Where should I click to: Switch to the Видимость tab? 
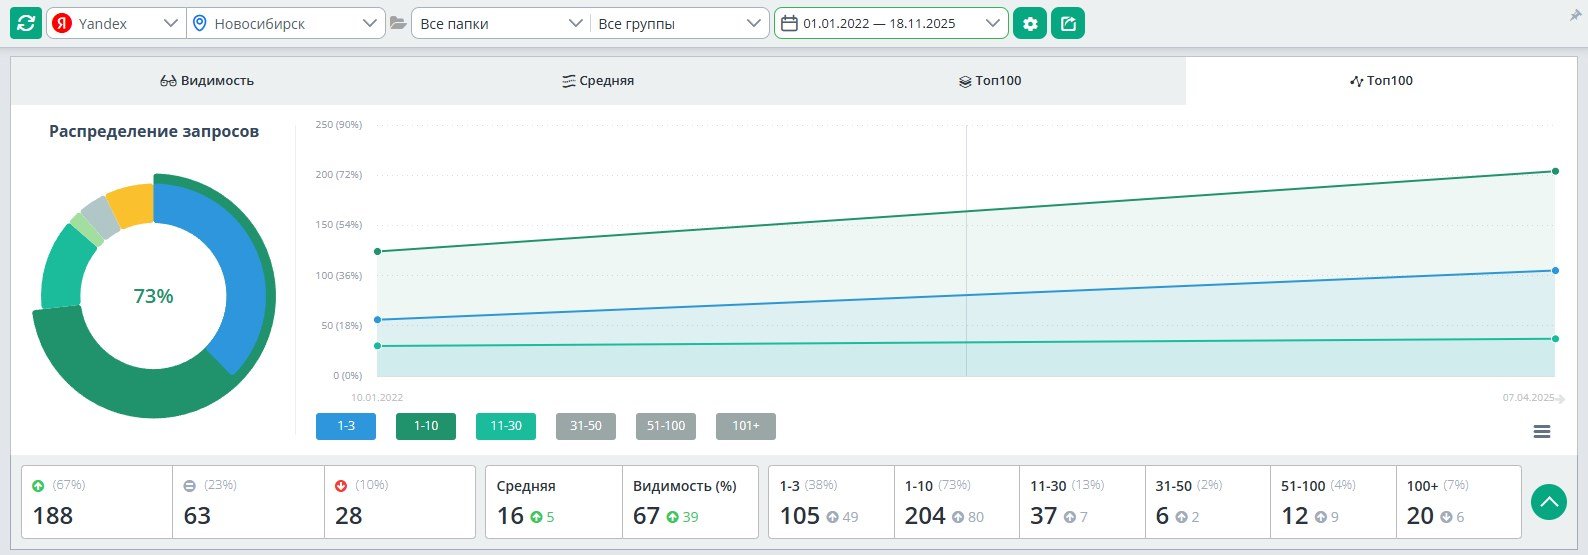(x=207, y=81)
